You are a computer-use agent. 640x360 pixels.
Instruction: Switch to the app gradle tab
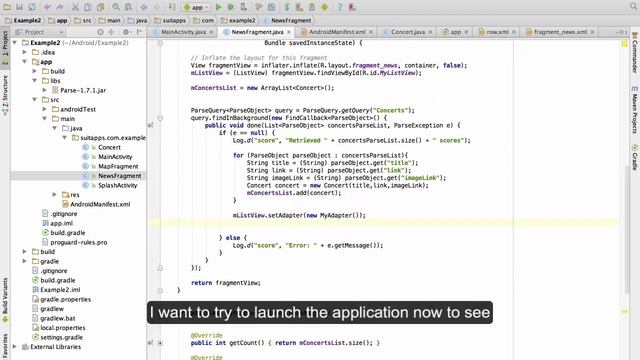[455, 32]
